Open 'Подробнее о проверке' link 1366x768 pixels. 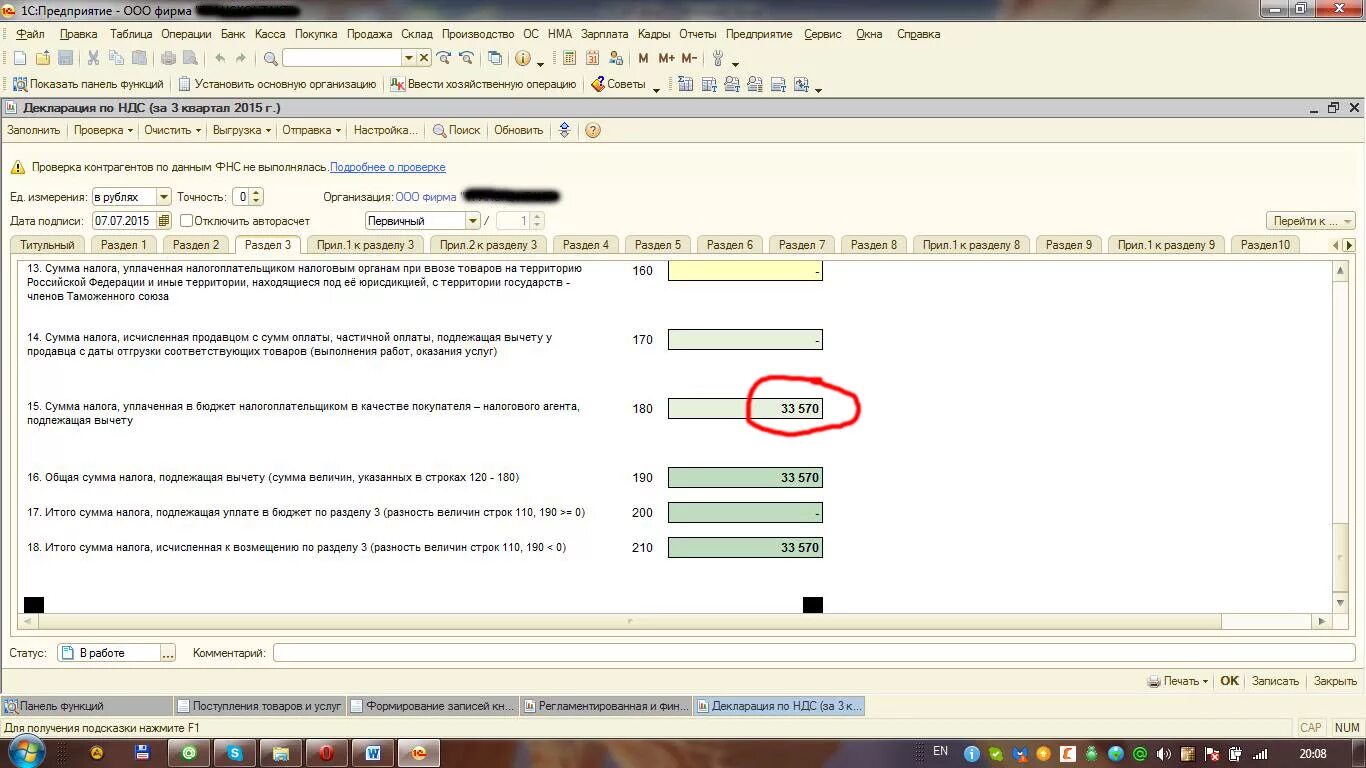pos(388,167)
